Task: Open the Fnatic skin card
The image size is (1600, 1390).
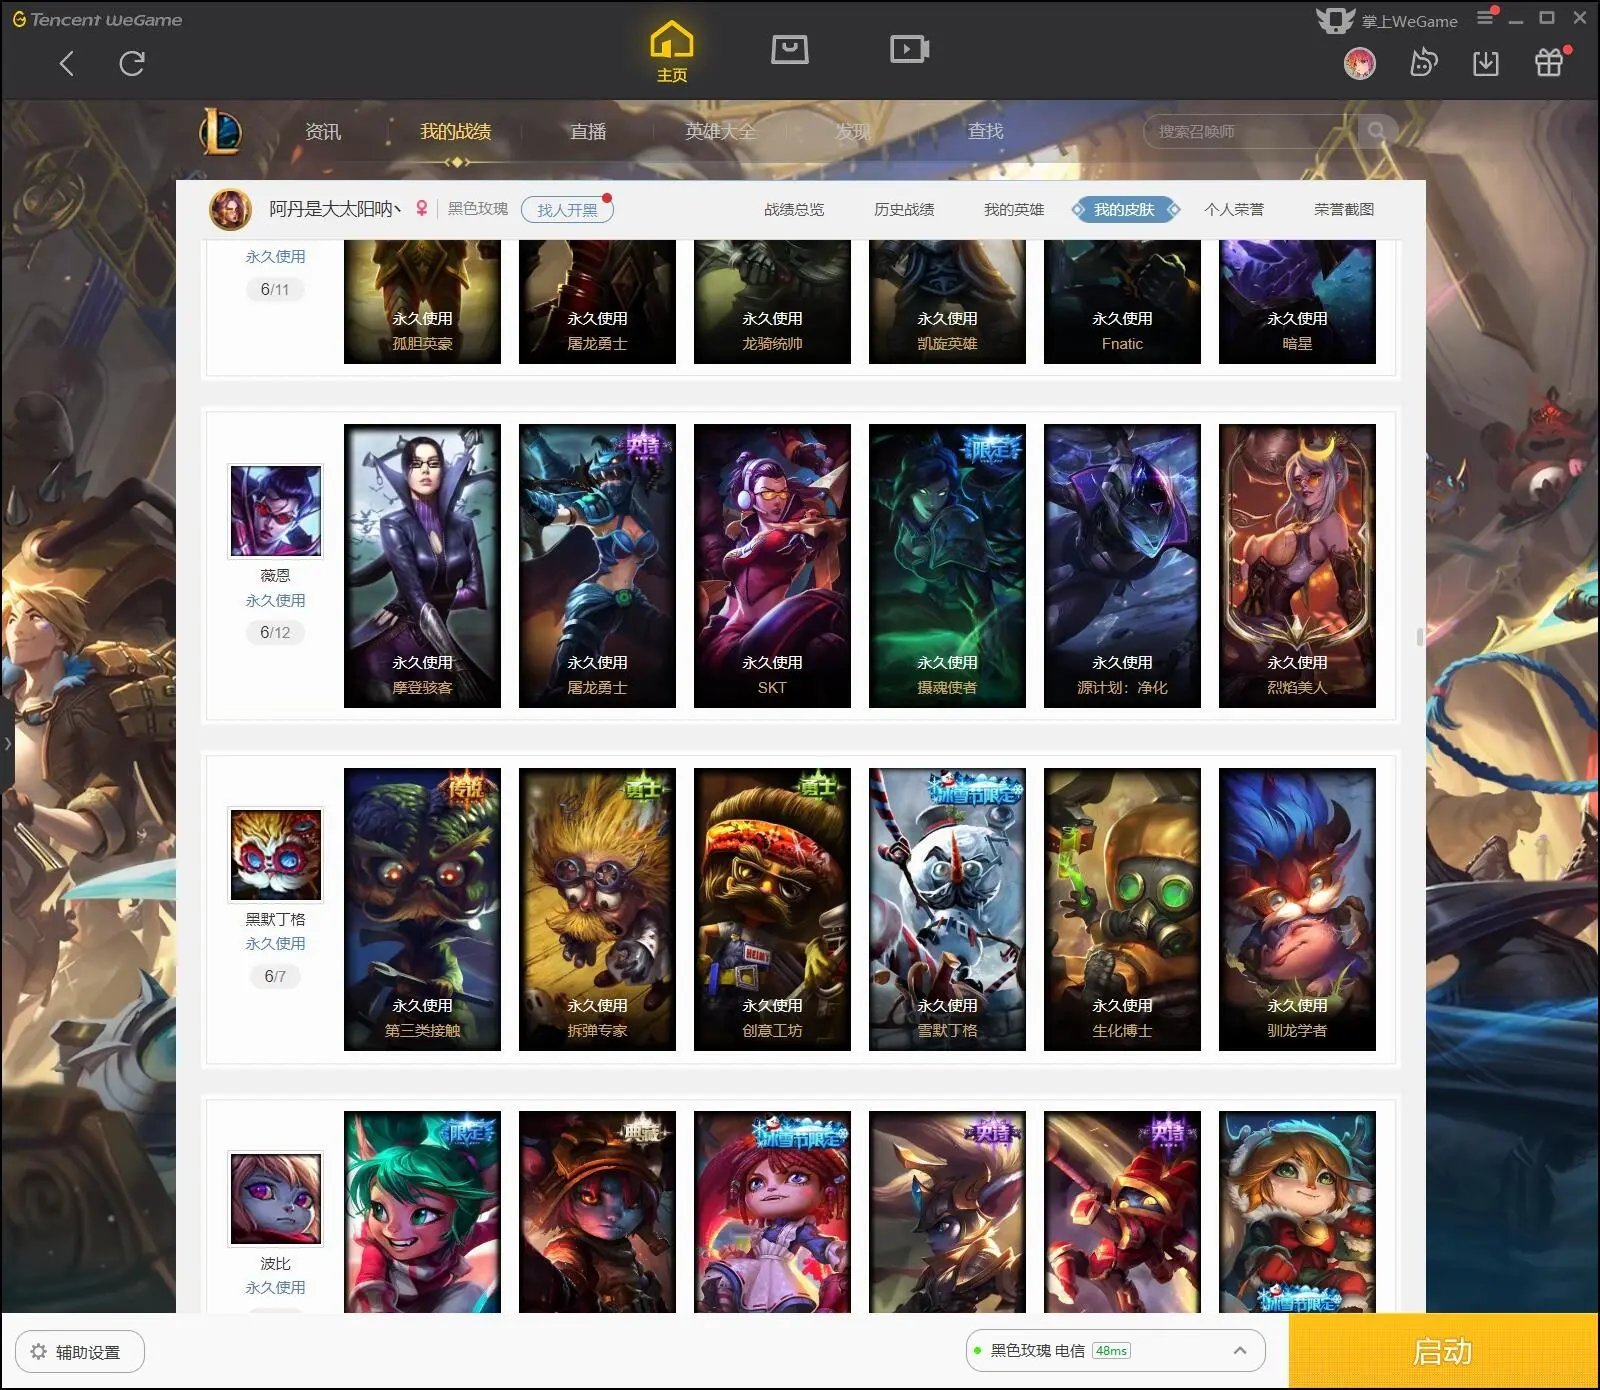Action: 1122,302
